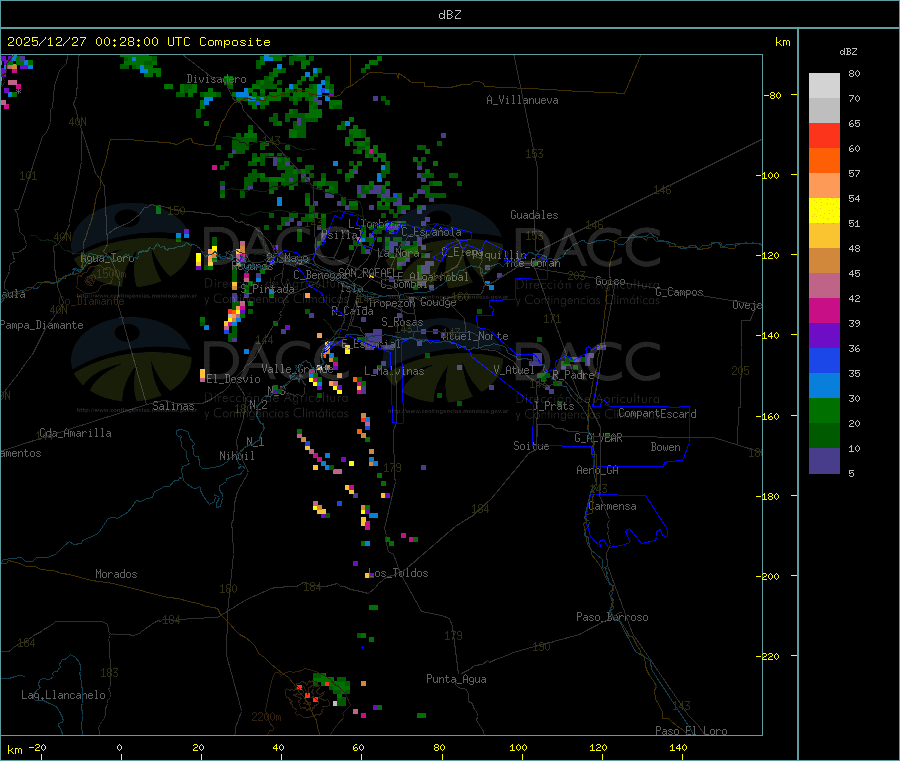Click the 5 dBZ slate-purple swatch
Viewport: 900px width, 761px height.
[x=824, y=461]
